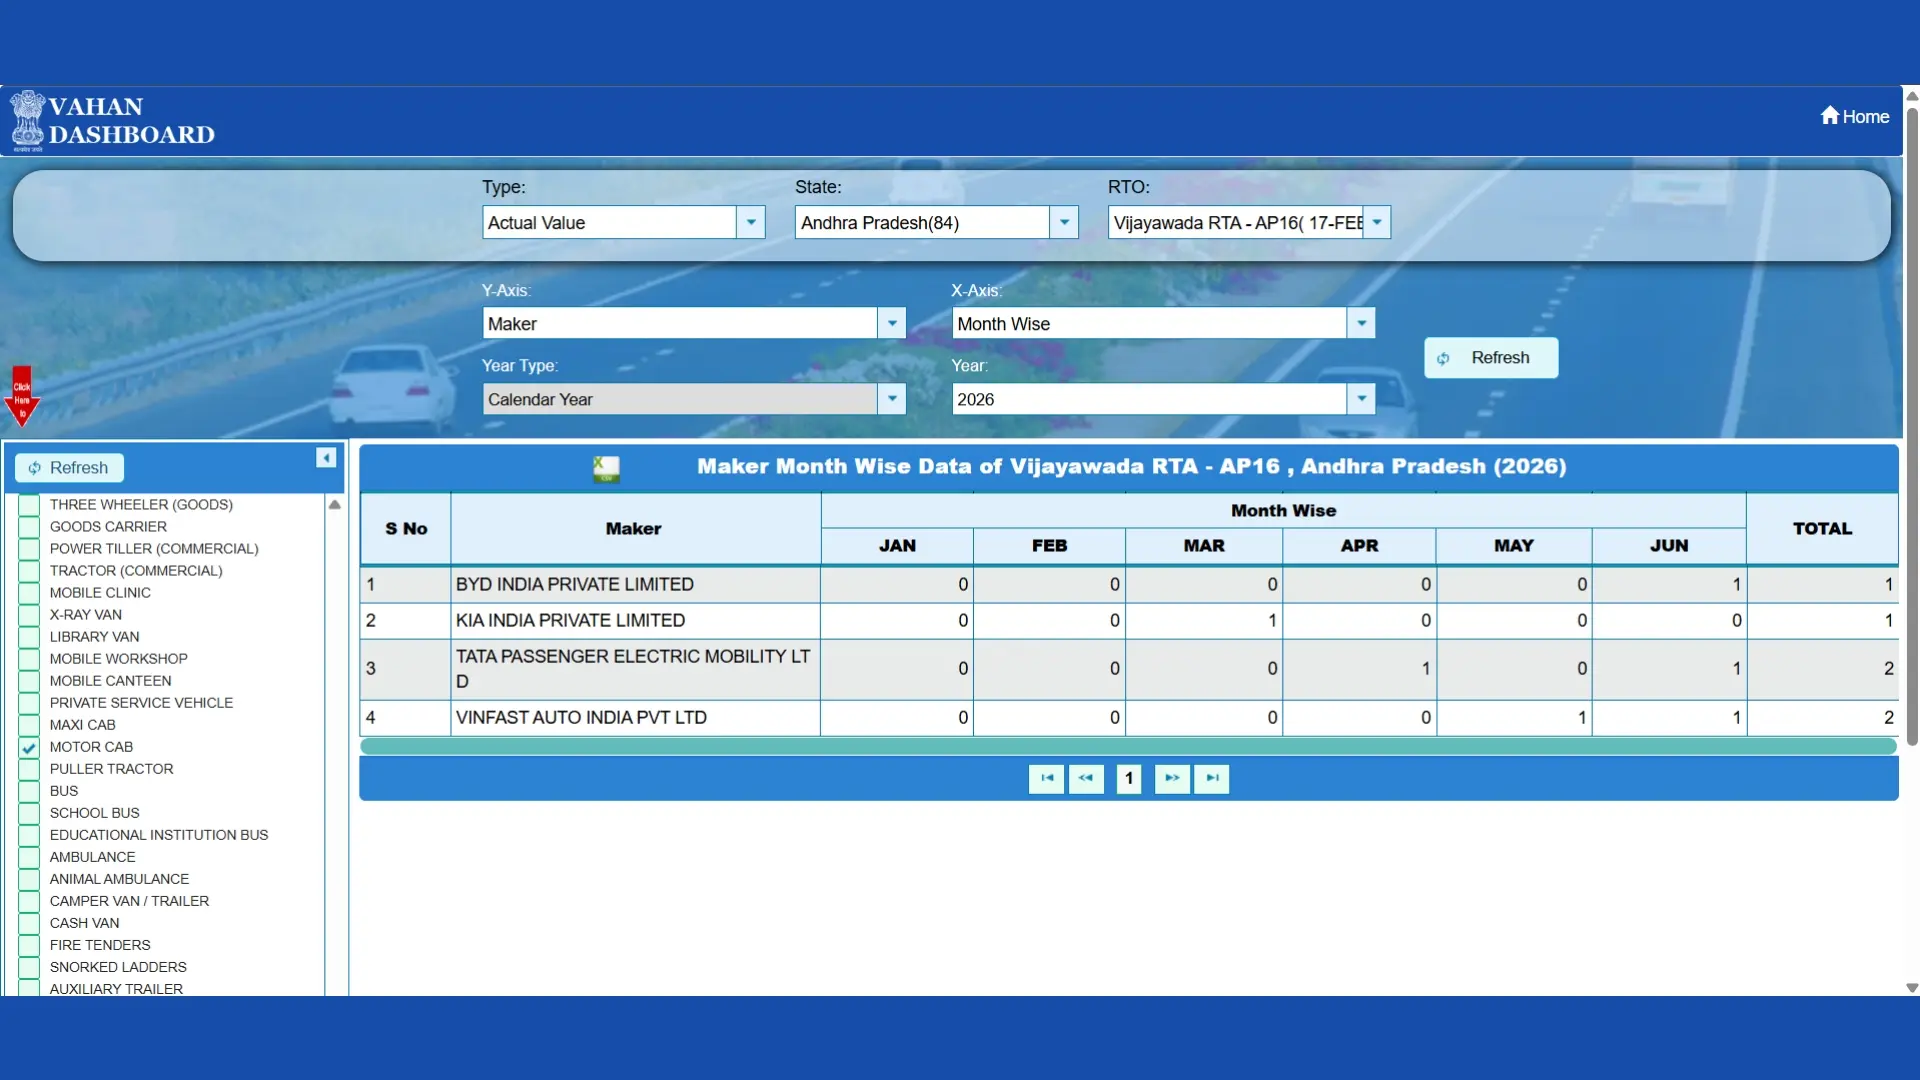Viewport: 1920px width, 1080px height.
Task: Click TATA PASSENGER ELECTRIC MOBILITY row
Action: coord(1129,669)
